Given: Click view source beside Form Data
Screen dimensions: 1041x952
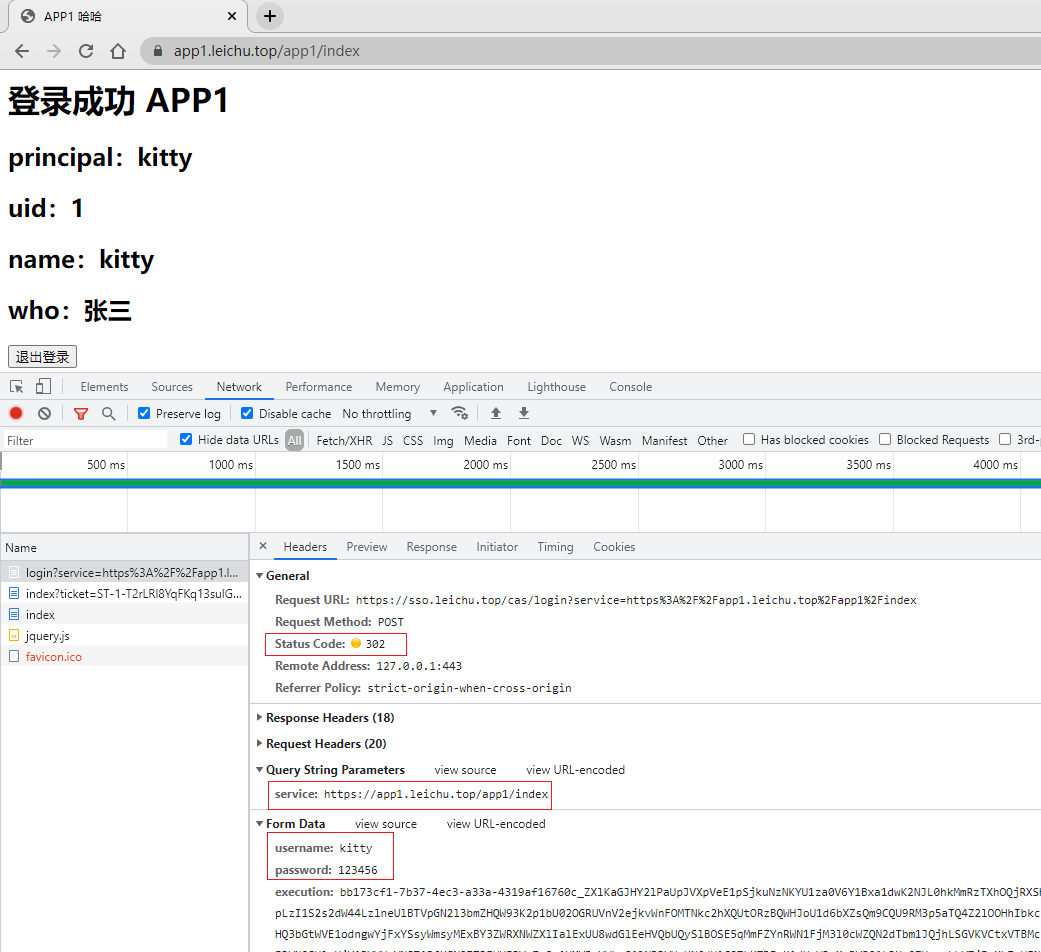Looking at the screenshot, I should 385,824.
